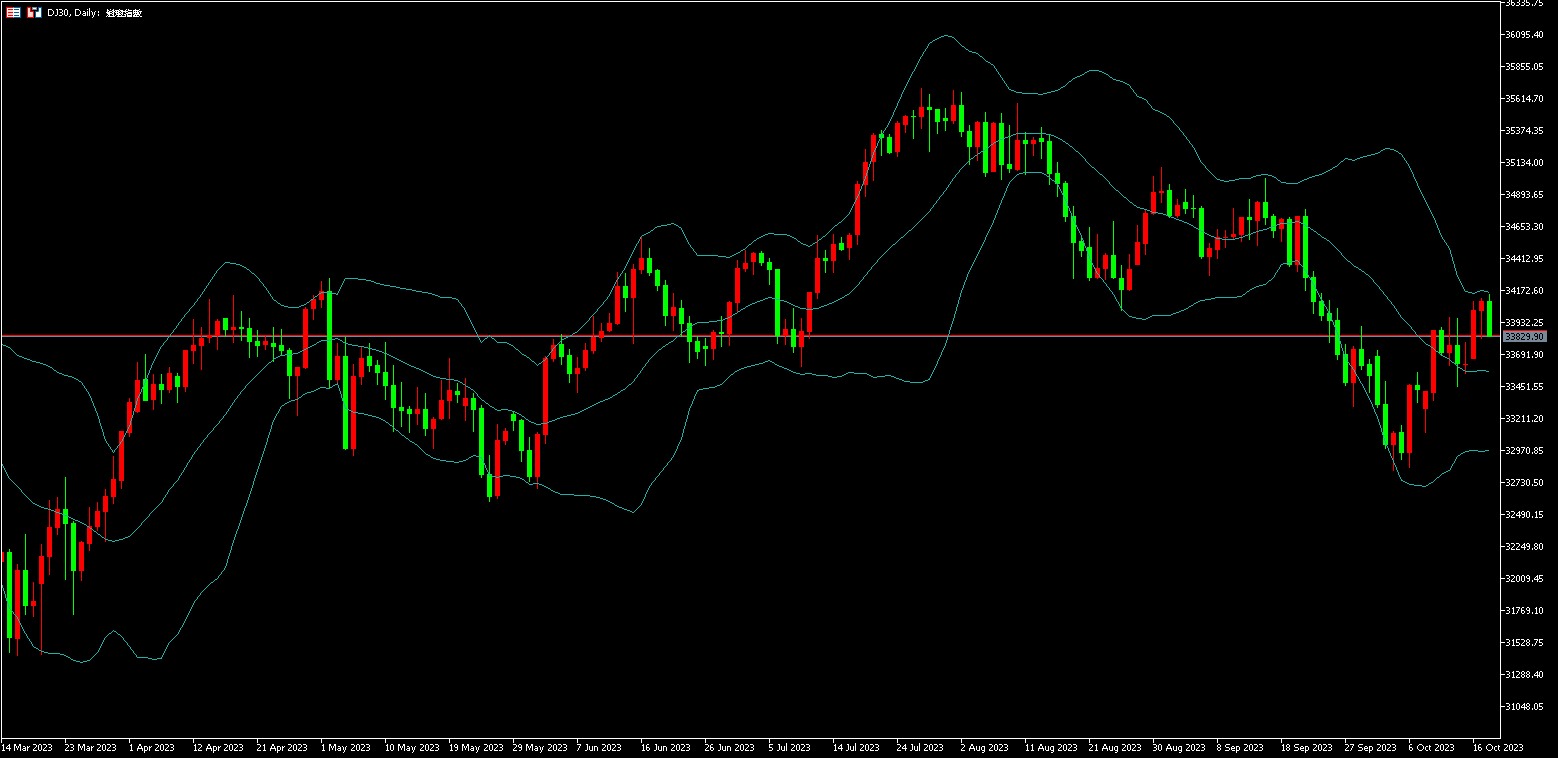Image resolution: width=1558 pixels, height=758 pixels.
Task: Click the 21 Apr 2023 date label
Action: coord(282,748)
